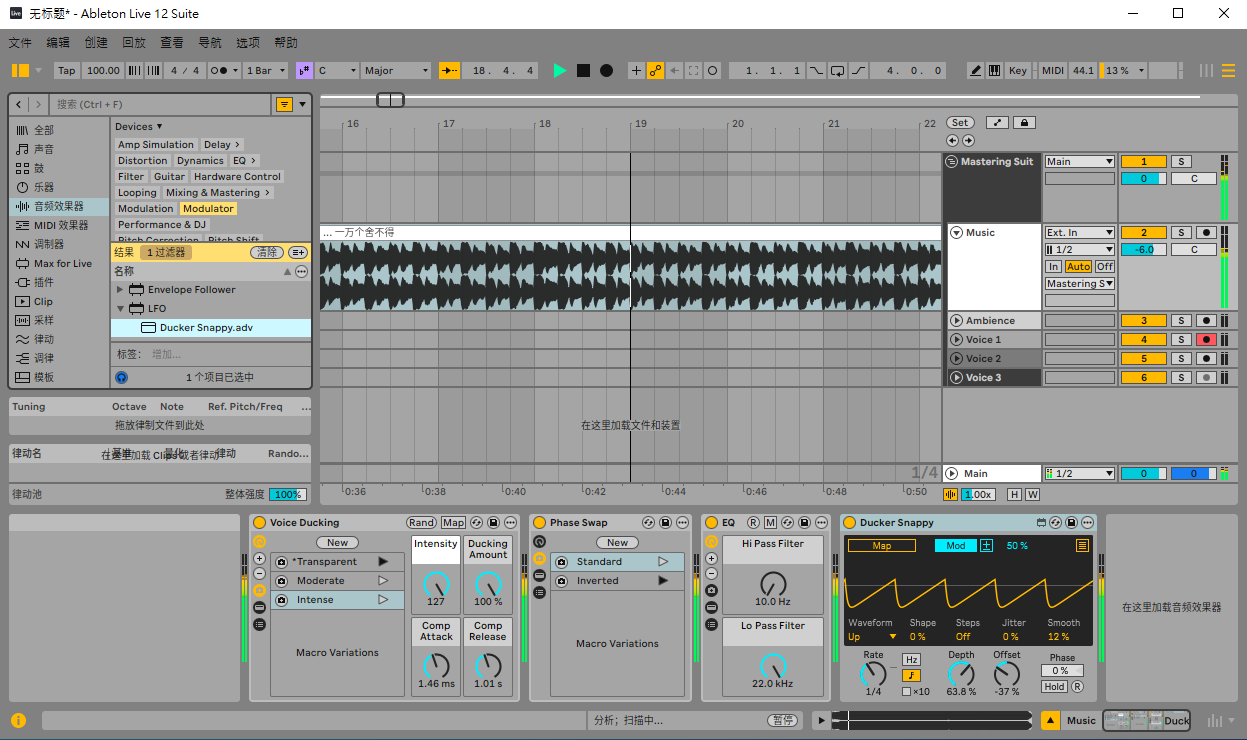1247x740 pixels.
Task: Click the optimize arrangement width/height icon beside Set
Action: [997, 123]
